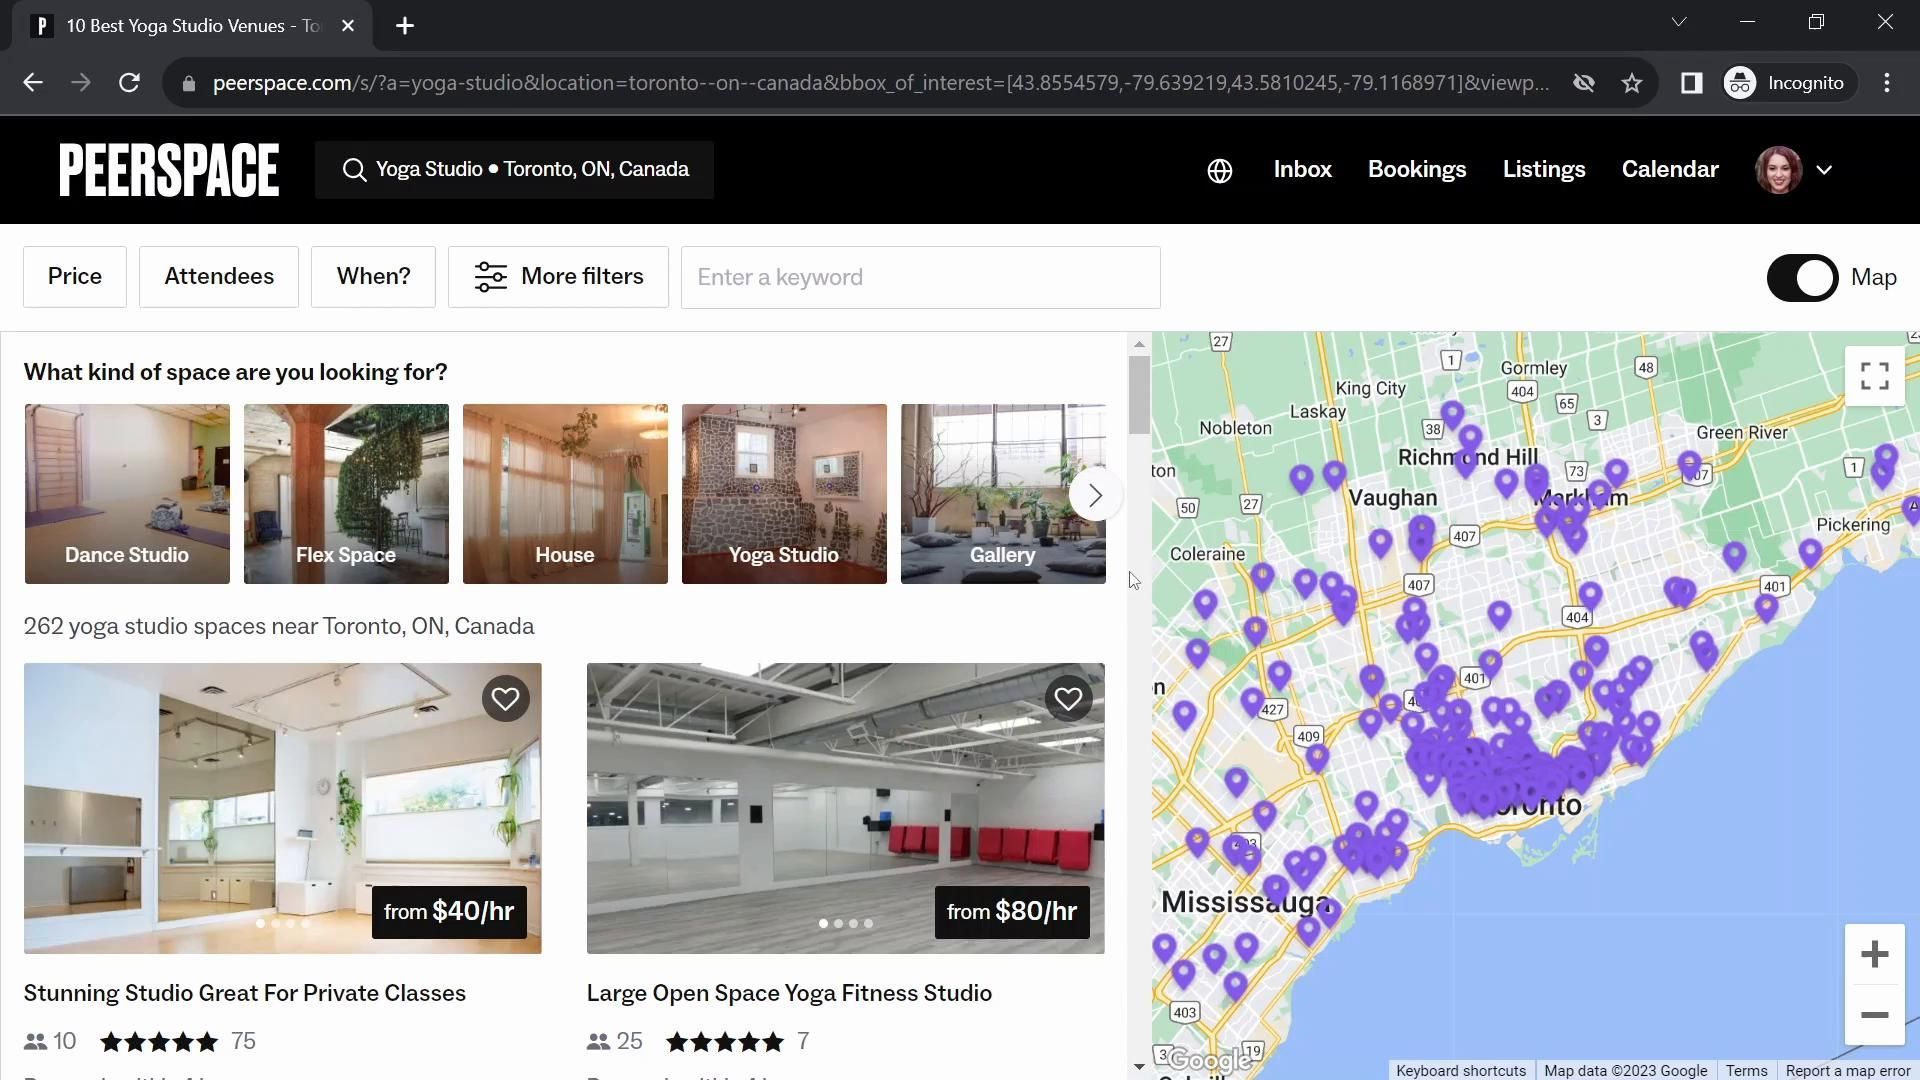
Task: Favorite the Stunning Studio listing heart
Action: coord(505,699)
